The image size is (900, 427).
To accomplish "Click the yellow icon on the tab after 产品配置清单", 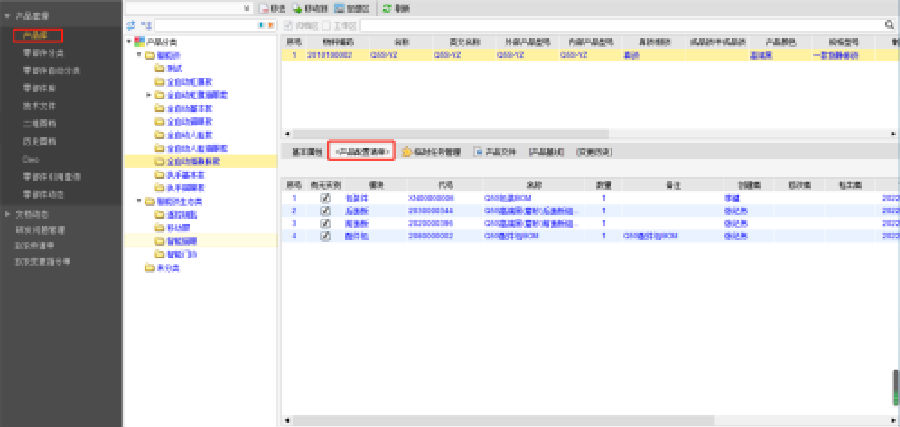I will tap(407, 152).
